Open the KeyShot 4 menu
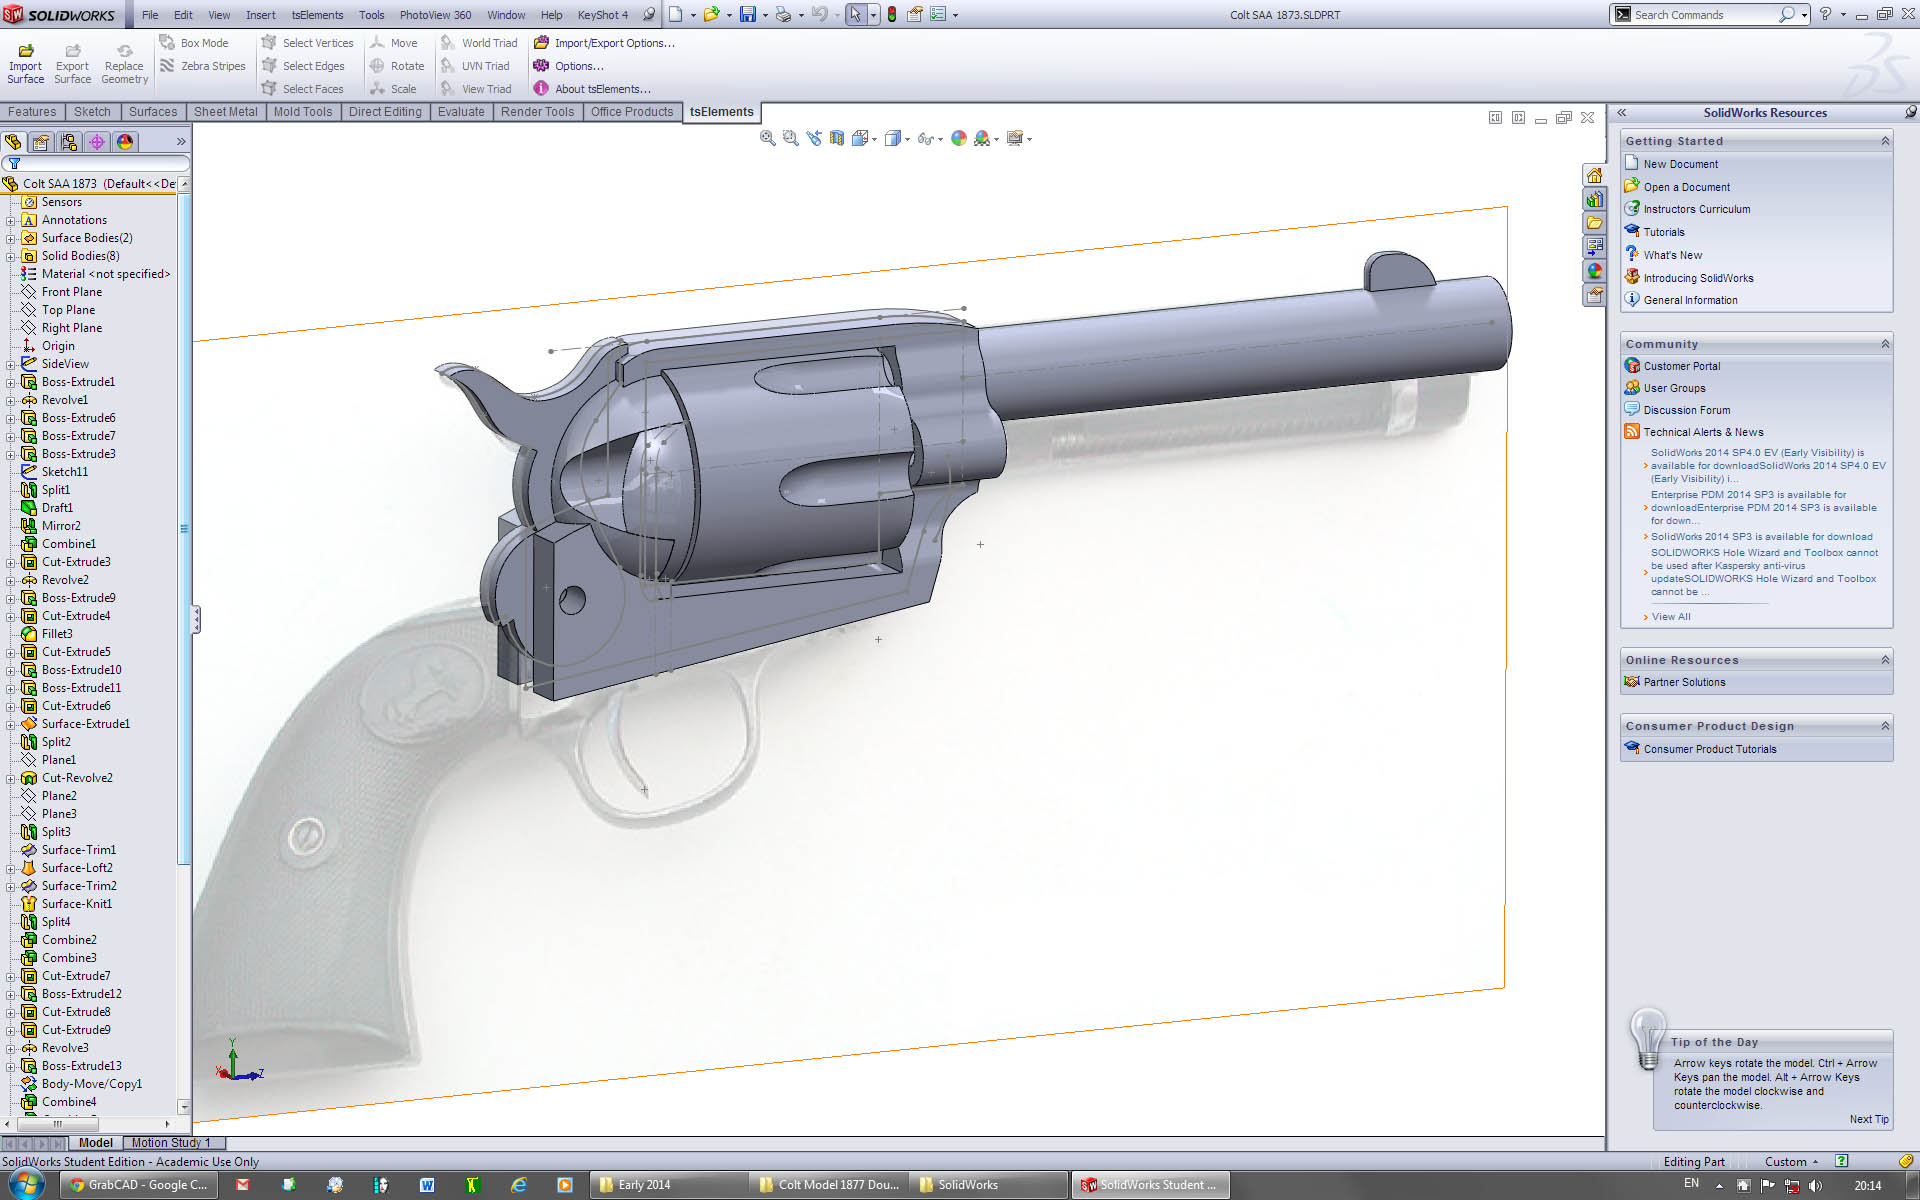The image size is (1920, 1200). click(603, 15)
